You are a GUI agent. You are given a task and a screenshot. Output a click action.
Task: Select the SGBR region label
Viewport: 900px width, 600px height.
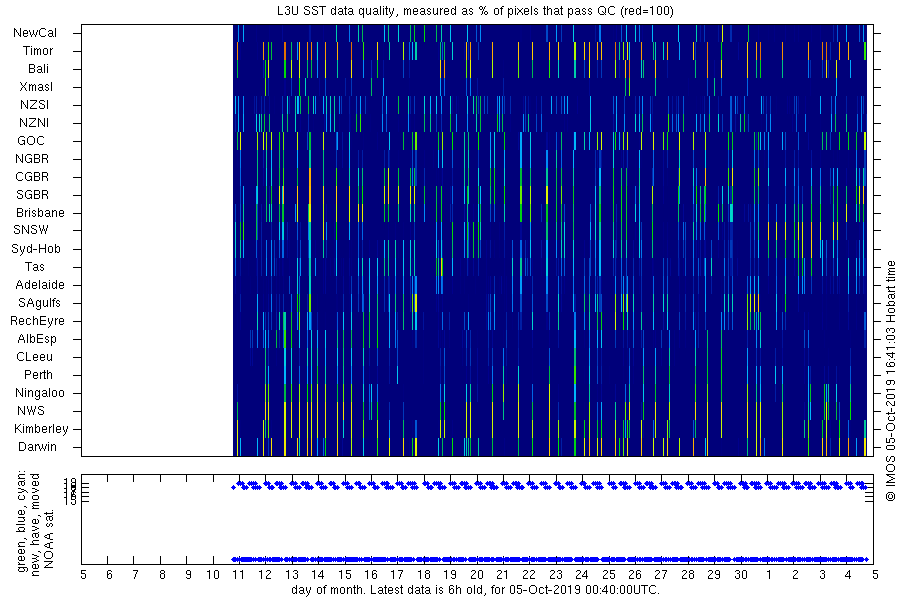click(32, 195)
